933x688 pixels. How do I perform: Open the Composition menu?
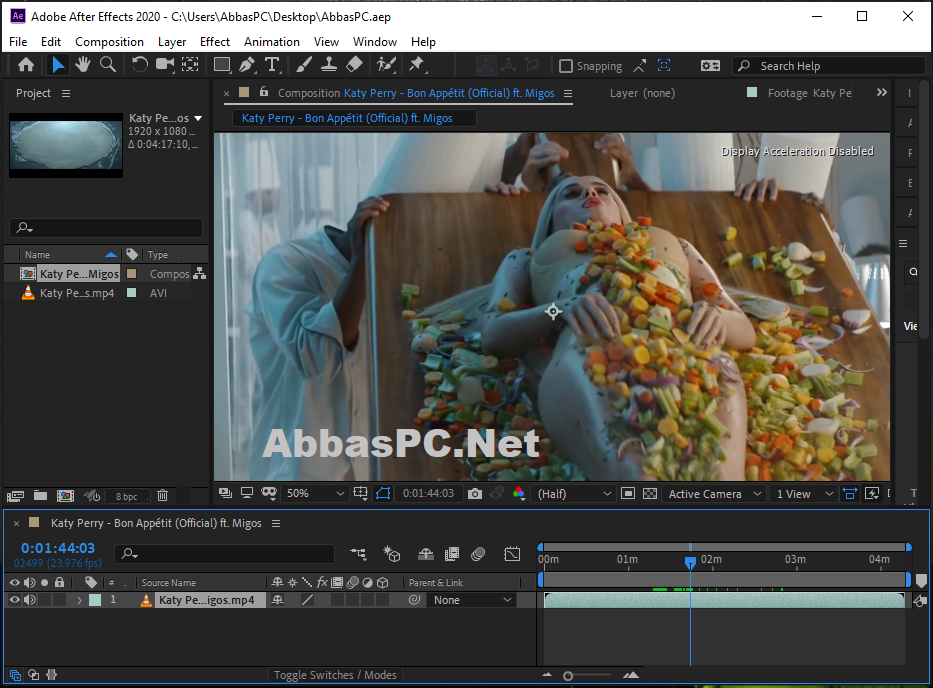pos(109,42)
